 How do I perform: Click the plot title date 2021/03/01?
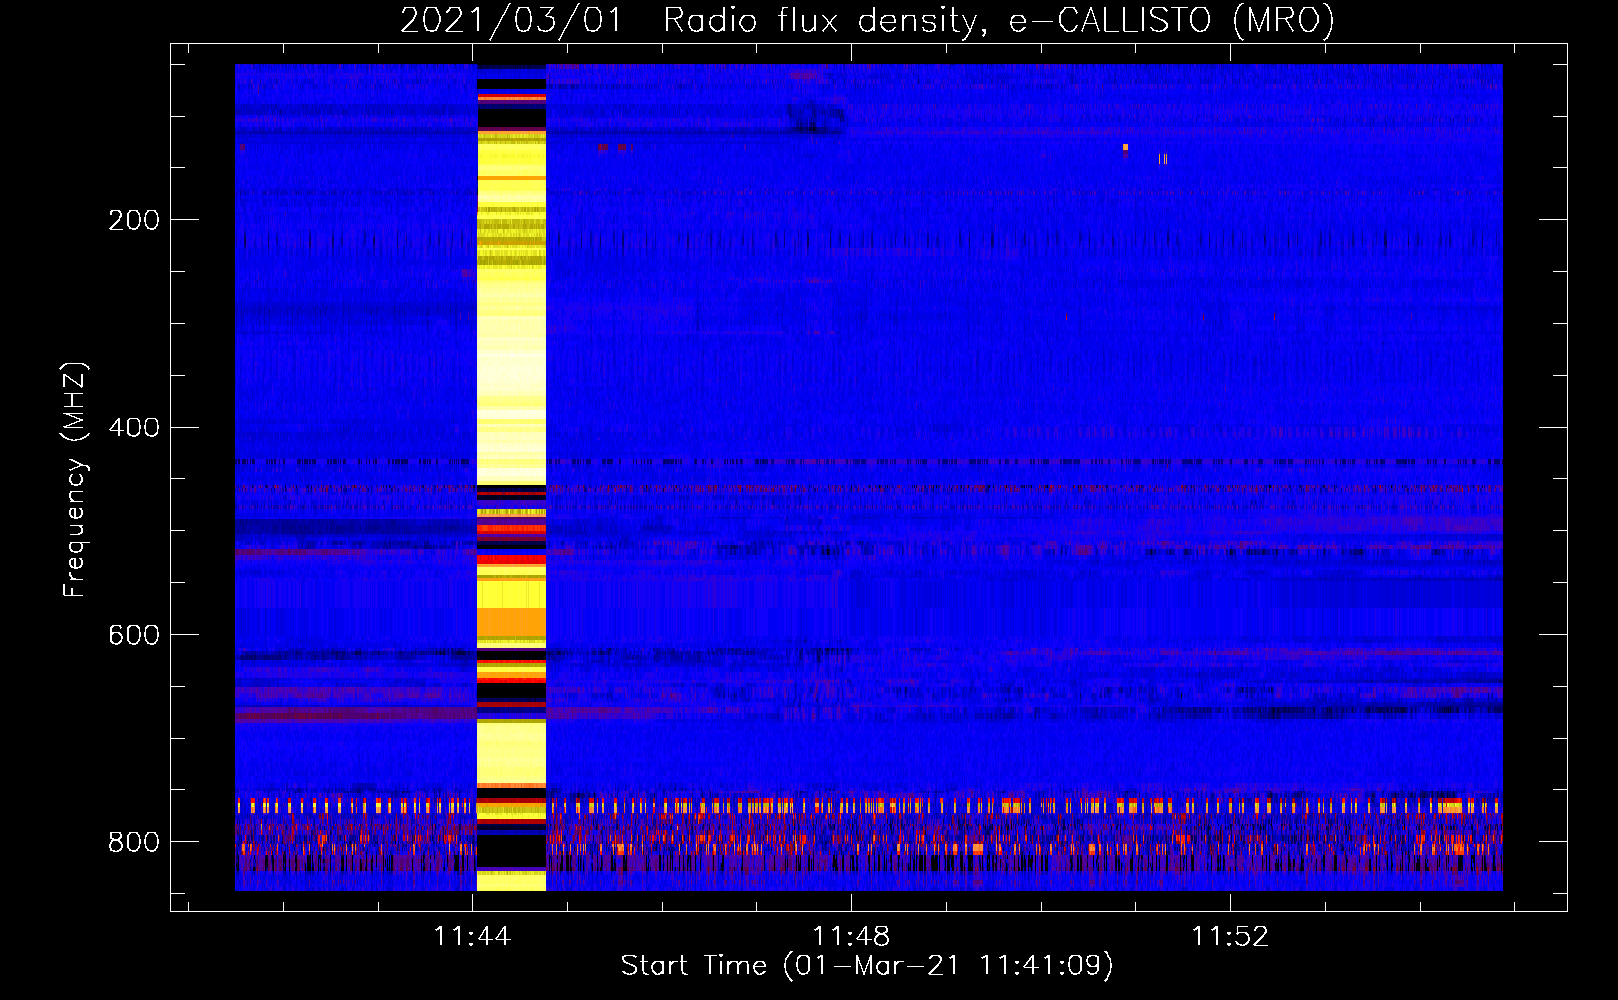click(511, 21)
